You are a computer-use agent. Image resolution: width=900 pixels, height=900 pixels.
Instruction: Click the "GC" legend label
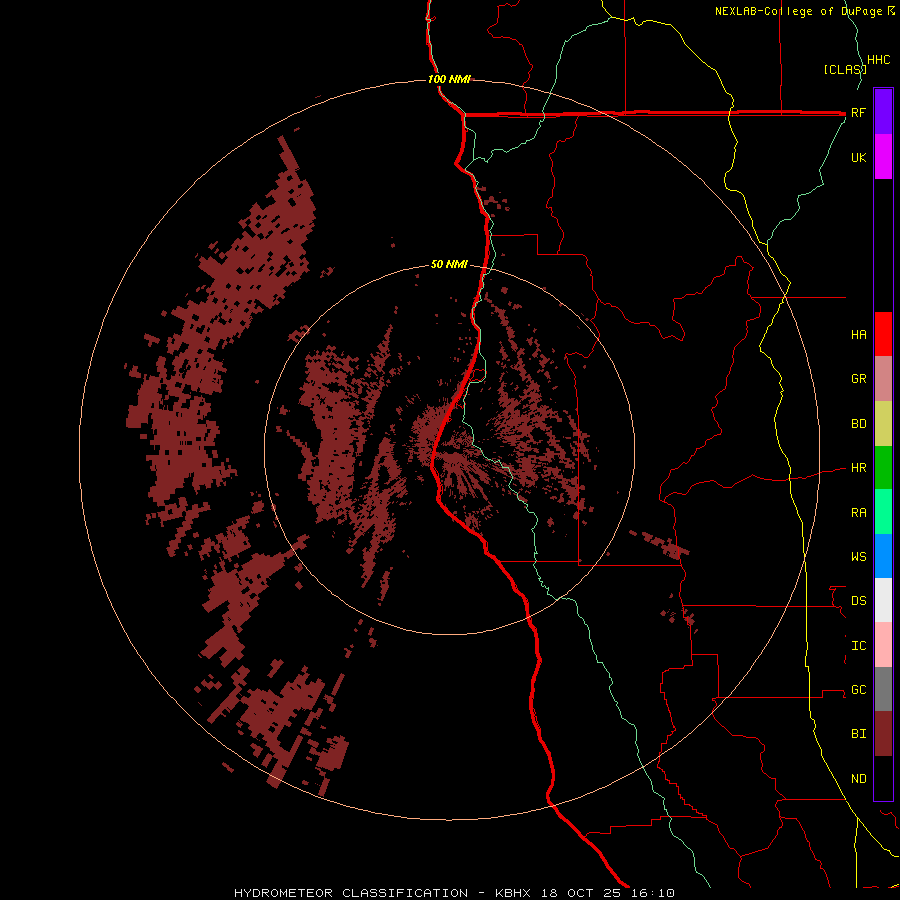pos(858,689)
